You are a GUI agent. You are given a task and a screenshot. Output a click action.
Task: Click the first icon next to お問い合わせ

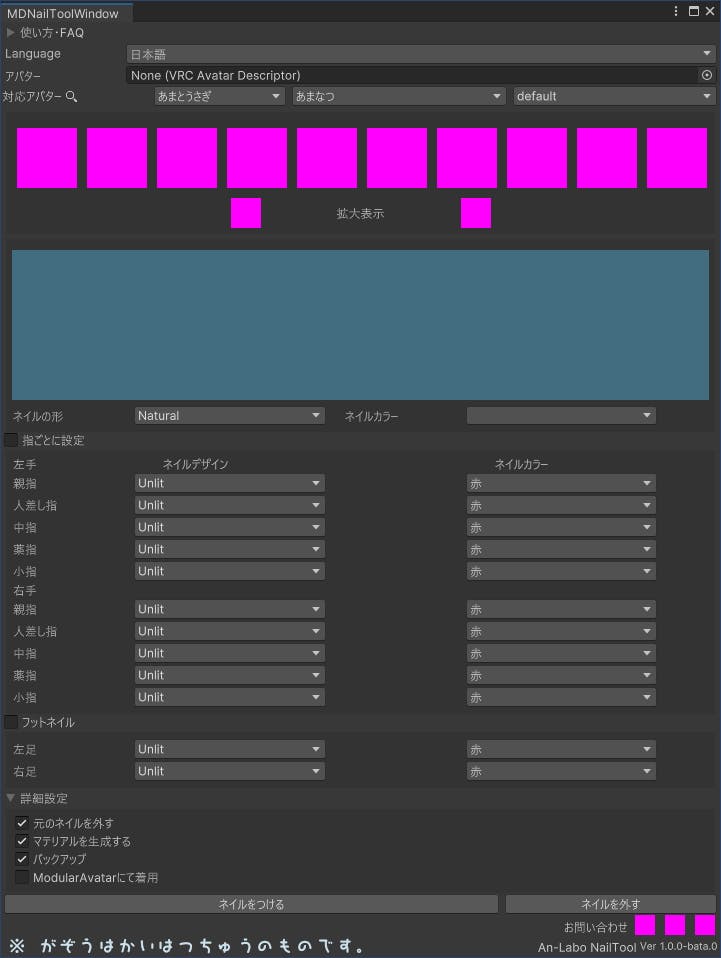(x=645, y=925)
